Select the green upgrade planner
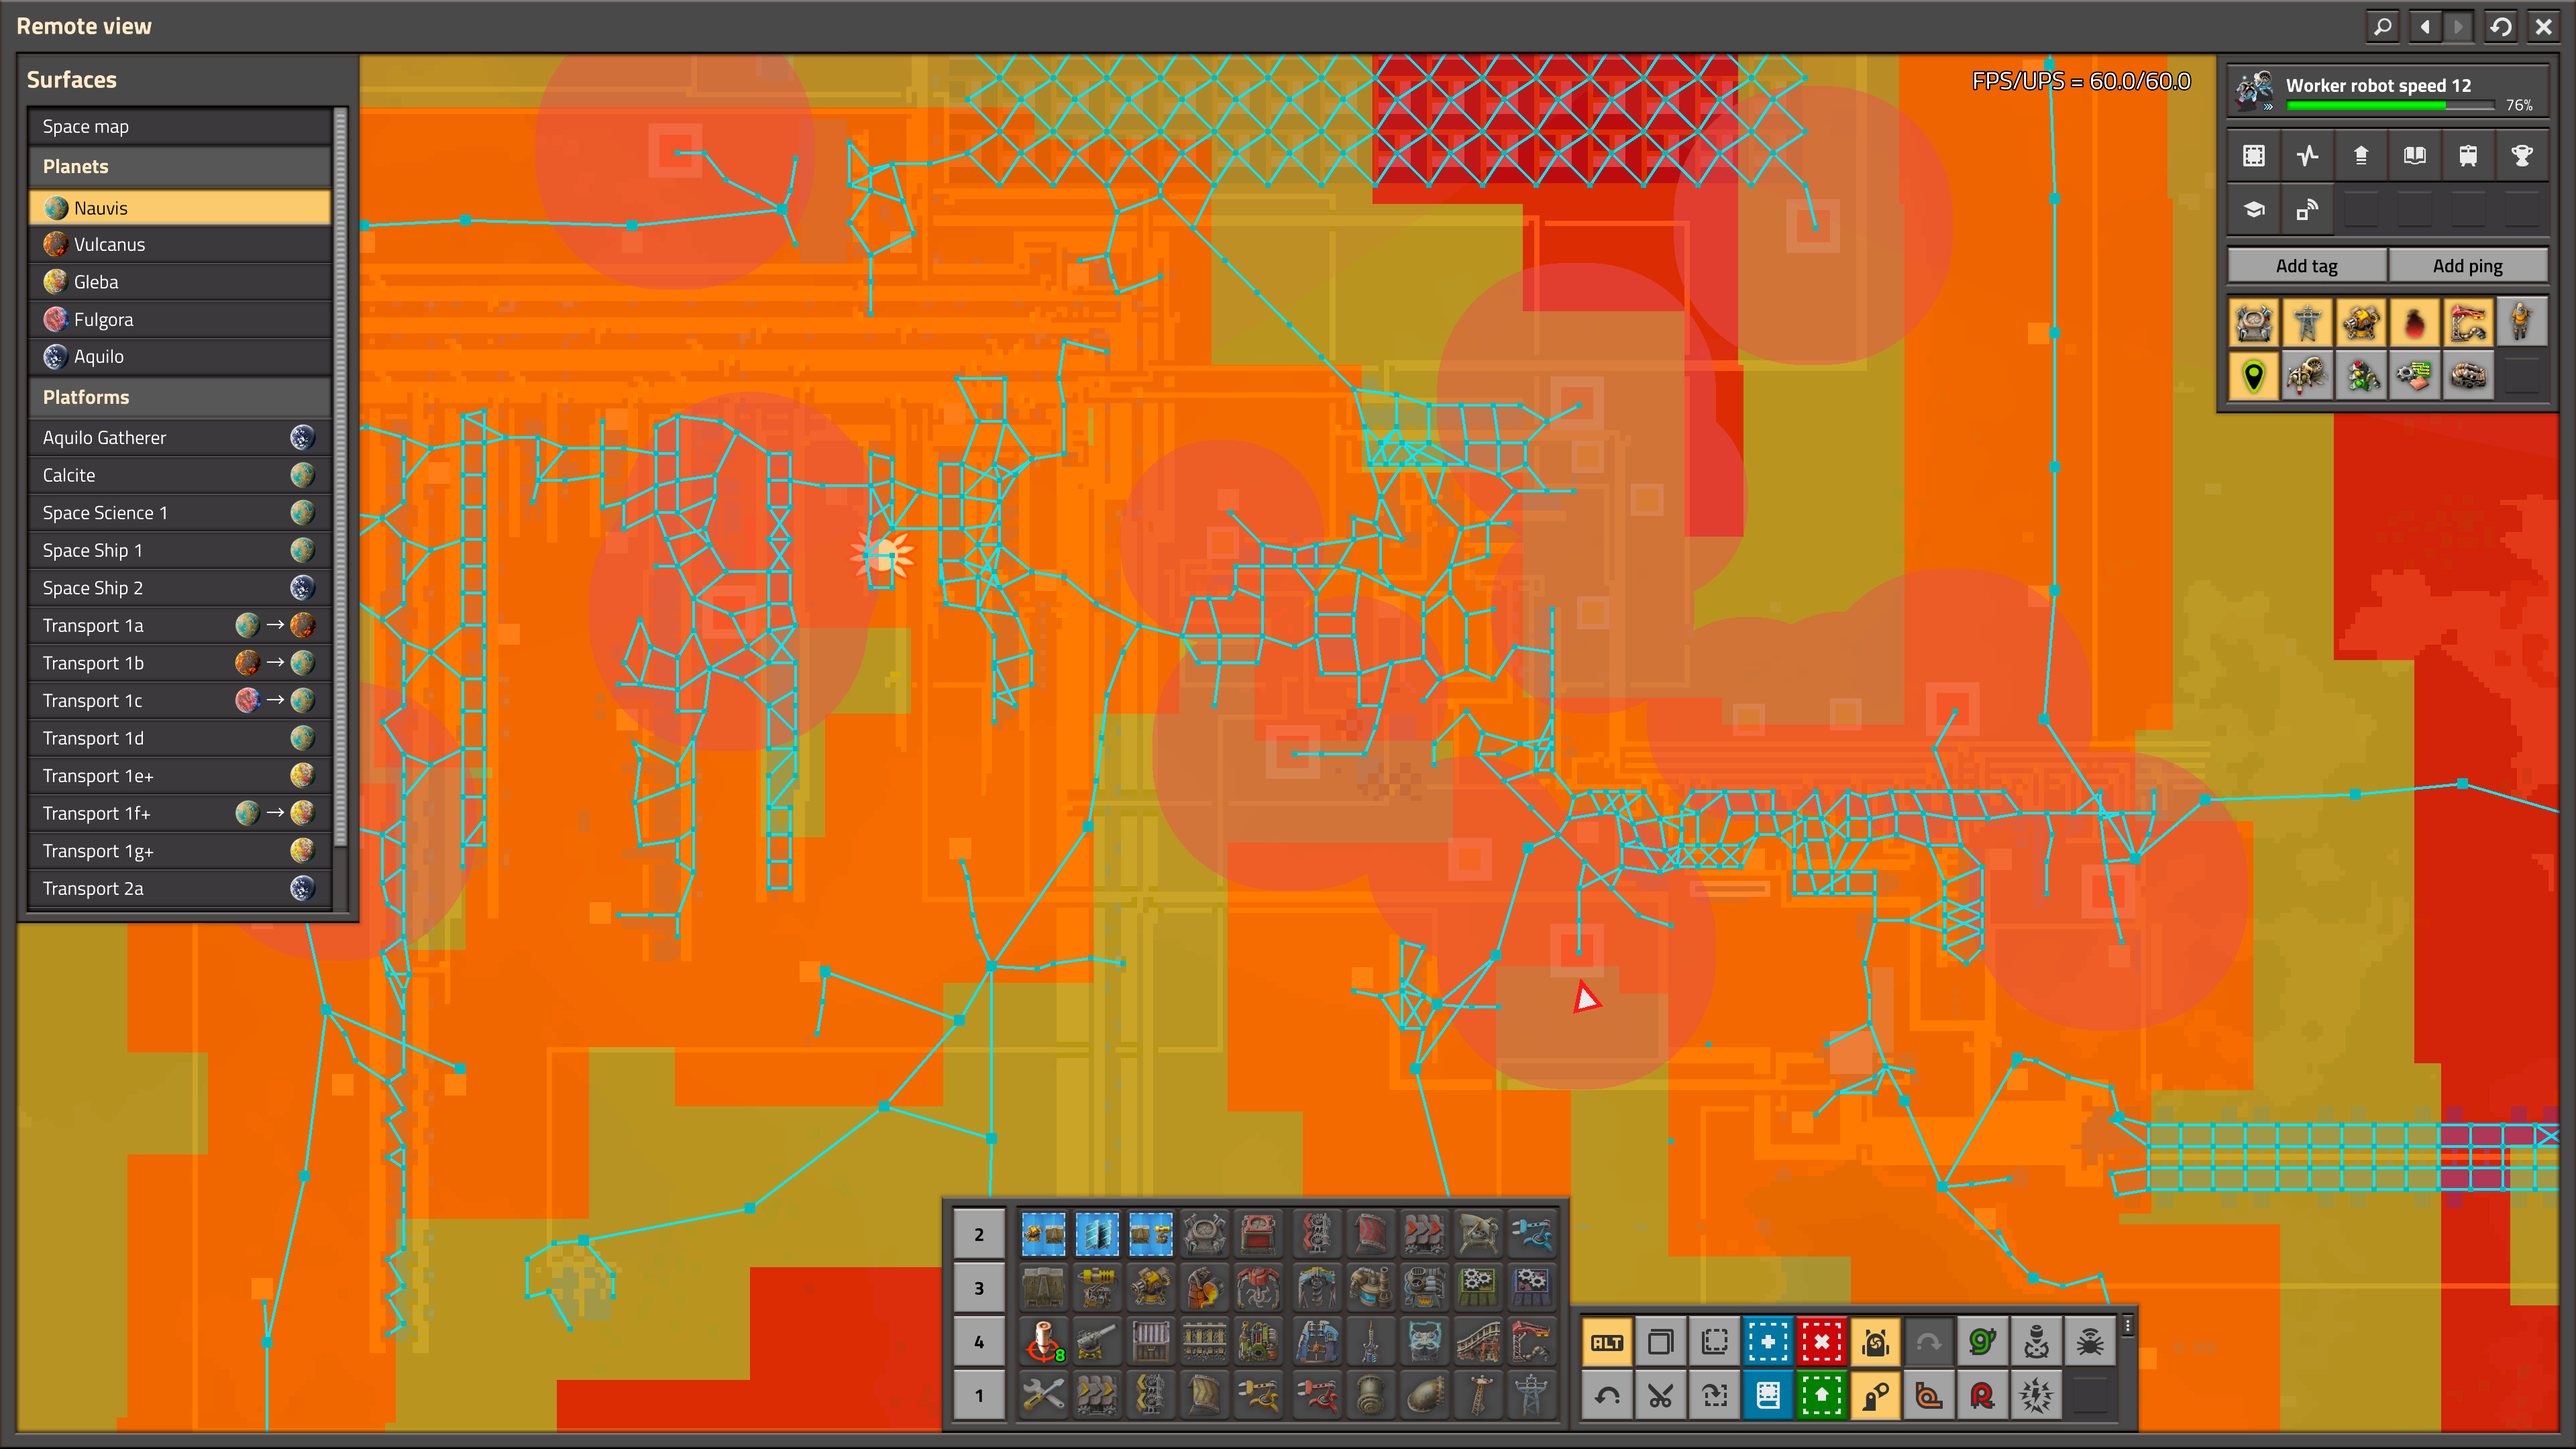This screenshot has width=2576, height=1449. pos(1822,1395)
